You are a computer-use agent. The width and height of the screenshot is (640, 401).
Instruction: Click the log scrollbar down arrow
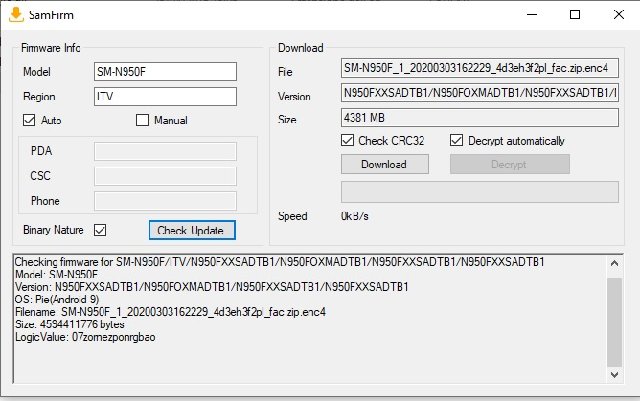pos(614,374)
